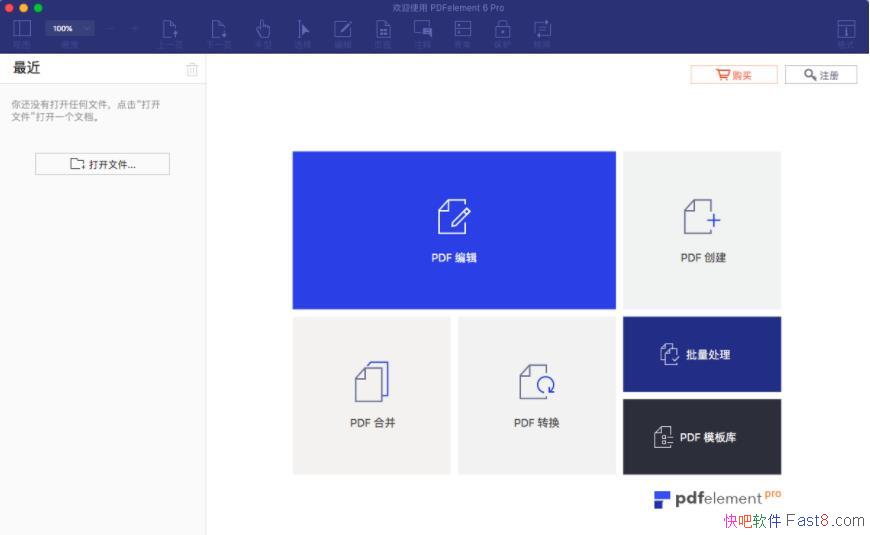Open the info panel icon at toolbar right
Viewport: 870px width, 535px height.
coord(846,29)
